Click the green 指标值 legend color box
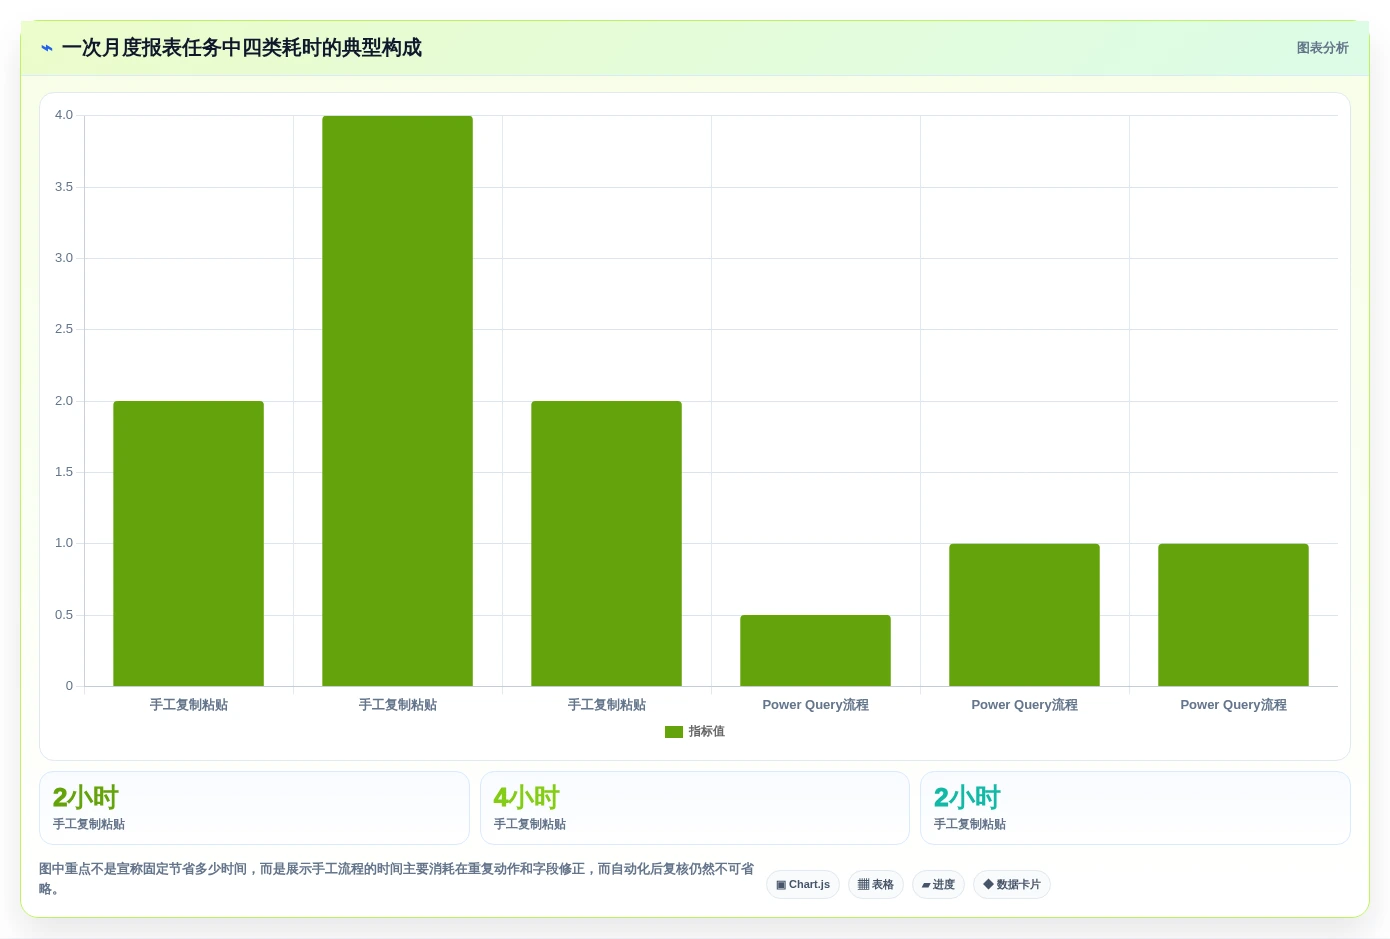The height and width of the screenshot is (939, 1390). click(x=674, y=732)
